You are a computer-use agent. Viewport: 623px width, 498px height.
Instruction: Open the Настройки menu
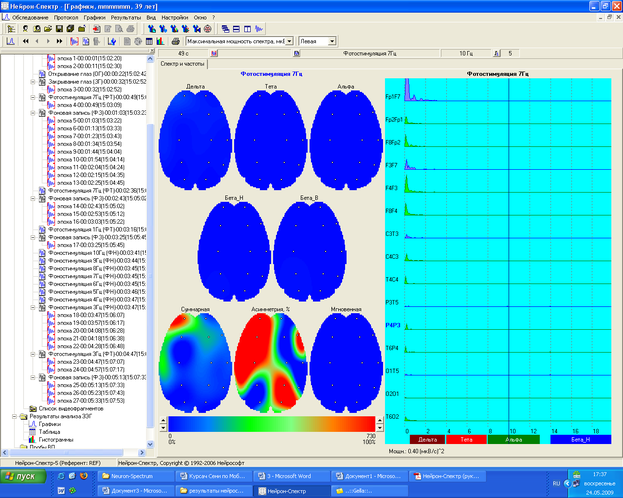[174, 17]
